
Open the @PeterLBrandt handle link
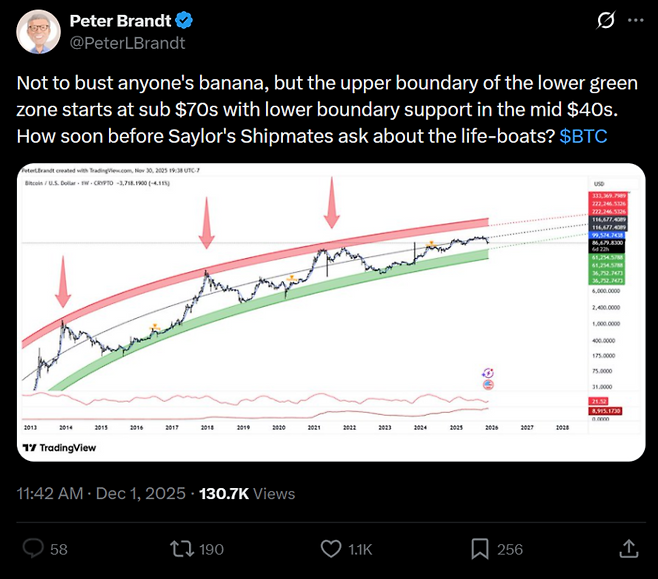click(128, 43)
